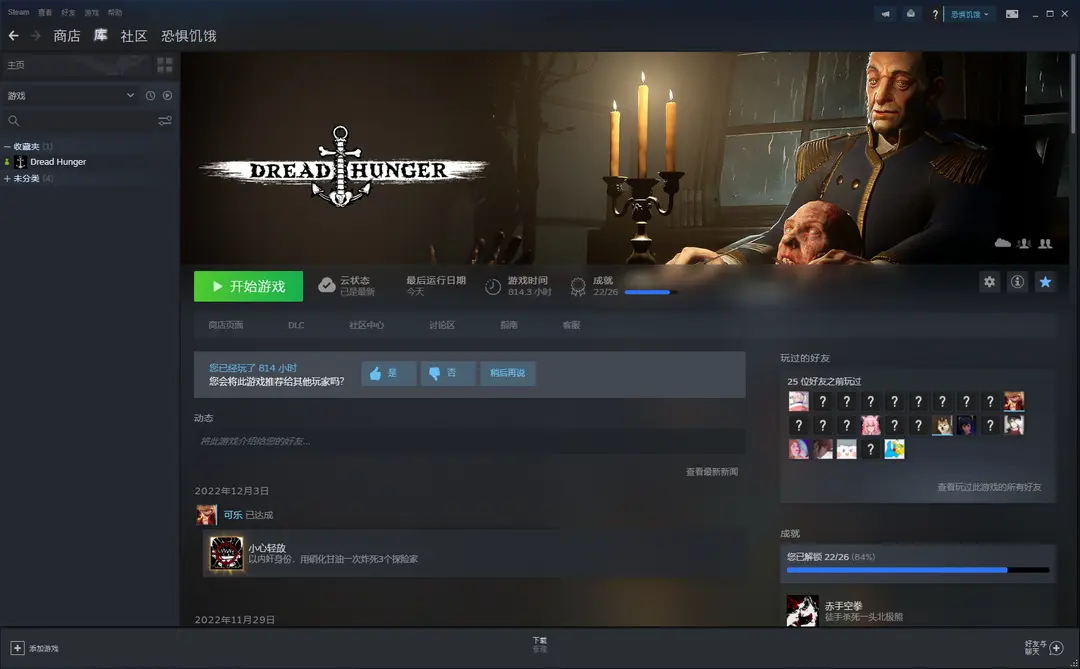Open help via the question mark icon
1080x669 pixels.
pyautogui.click(x=935, y=14)
